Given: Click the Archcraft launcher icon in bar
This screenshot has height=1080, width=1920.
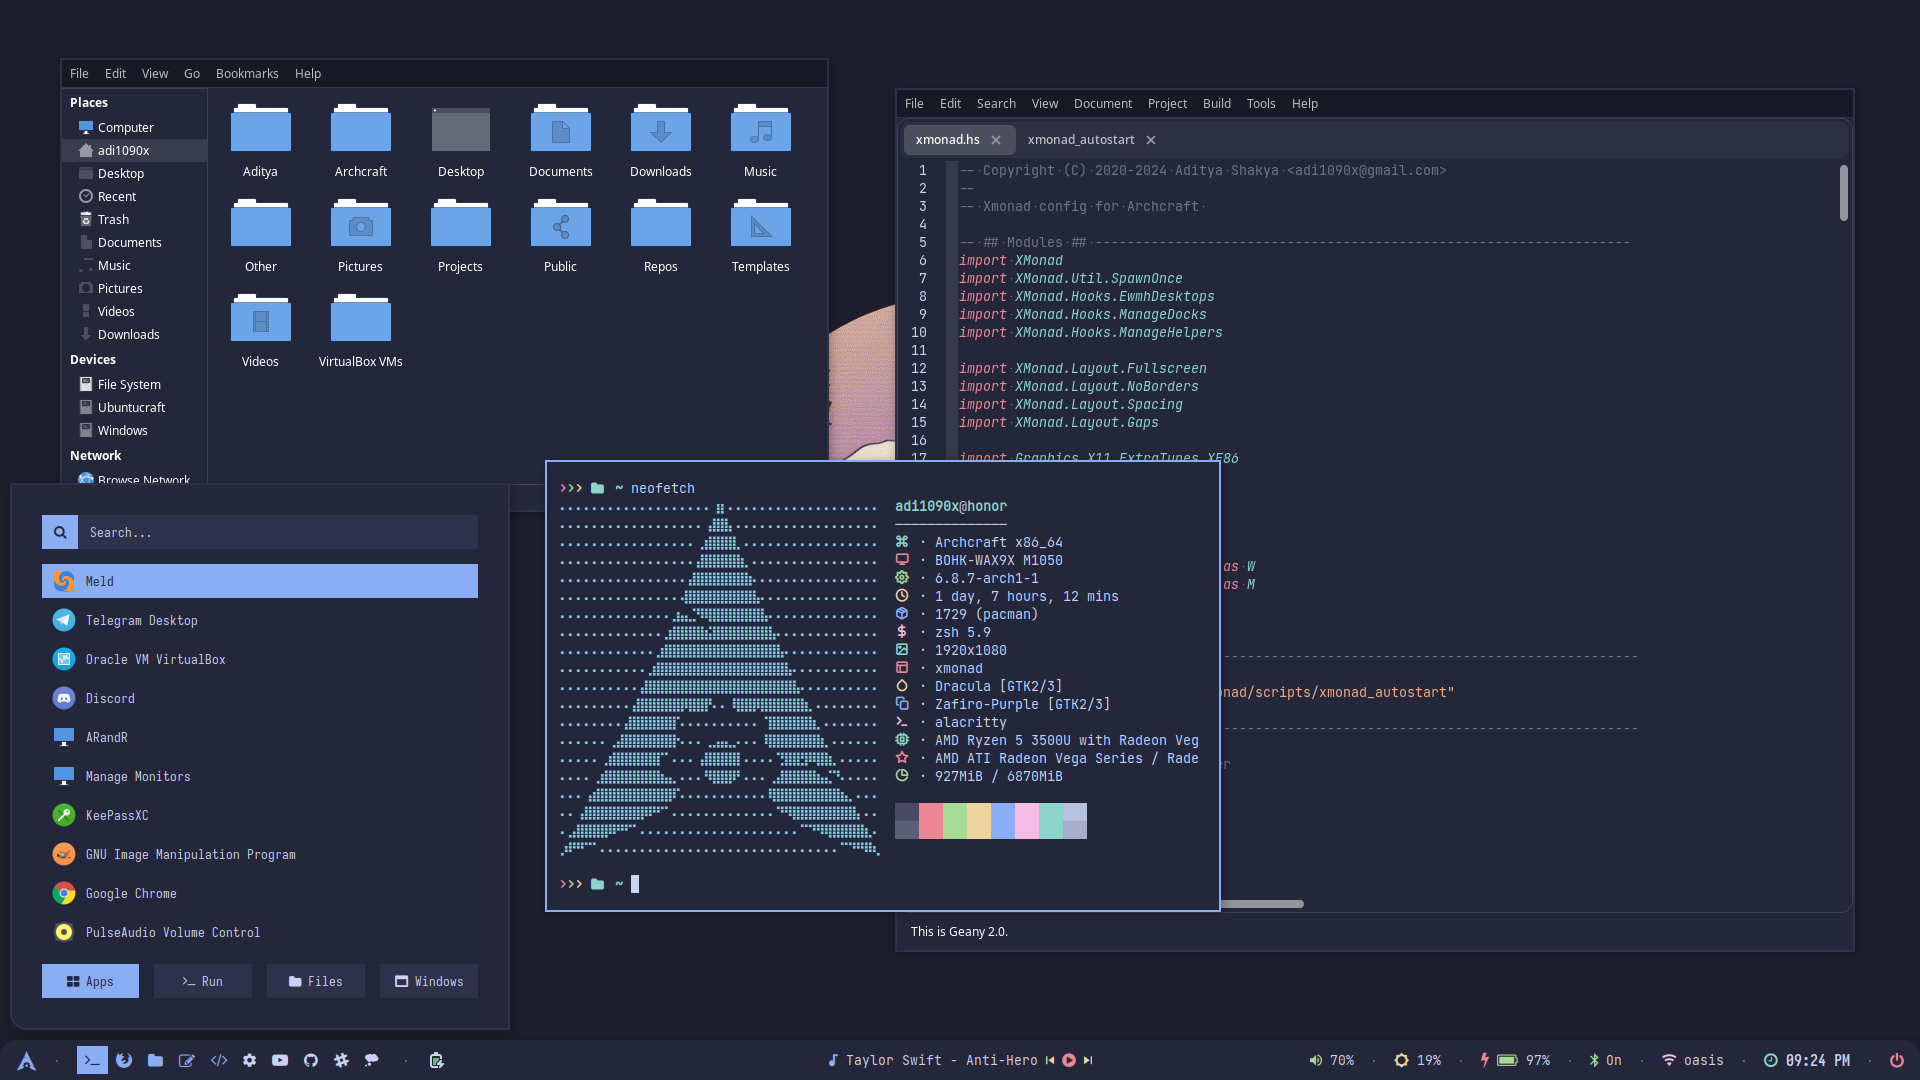Looking at the screenshot, I should [27, 1061].
